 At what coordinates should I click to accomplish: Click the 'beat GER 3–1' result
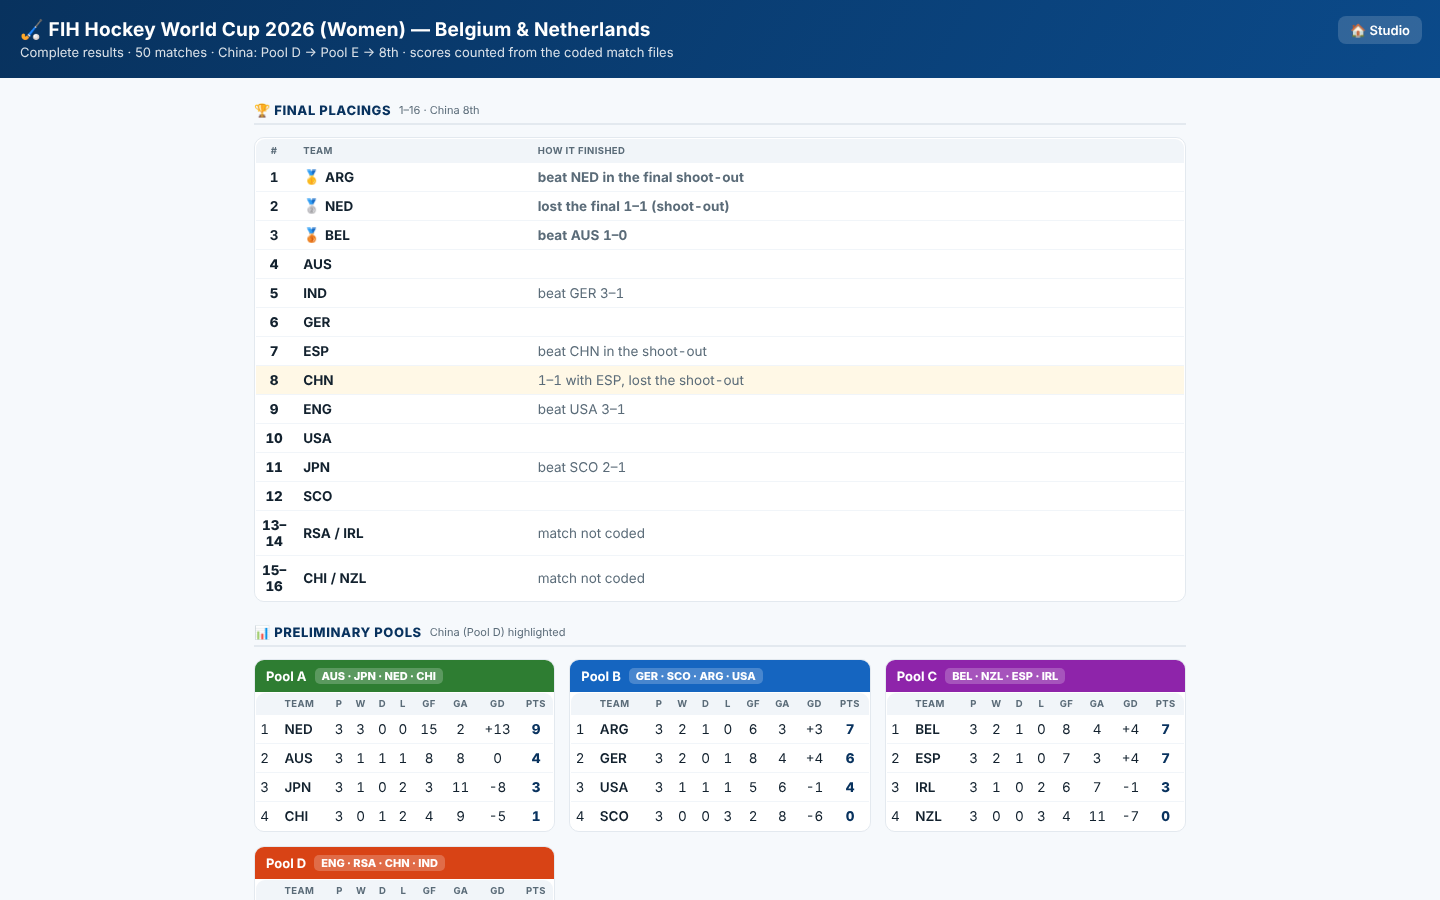point(581,293)
